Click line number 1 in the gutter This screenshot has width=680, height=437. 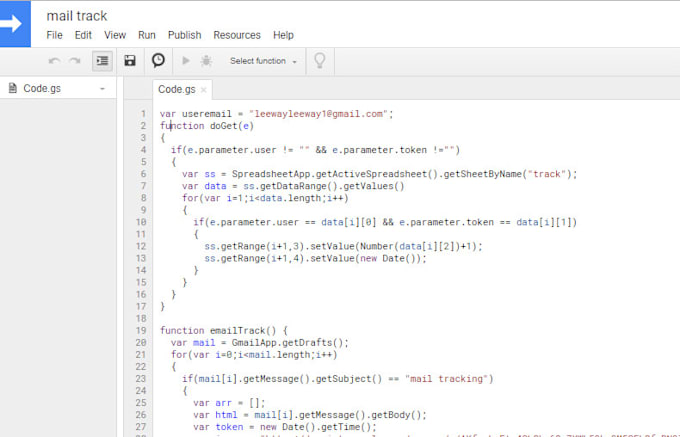point(143,114)
